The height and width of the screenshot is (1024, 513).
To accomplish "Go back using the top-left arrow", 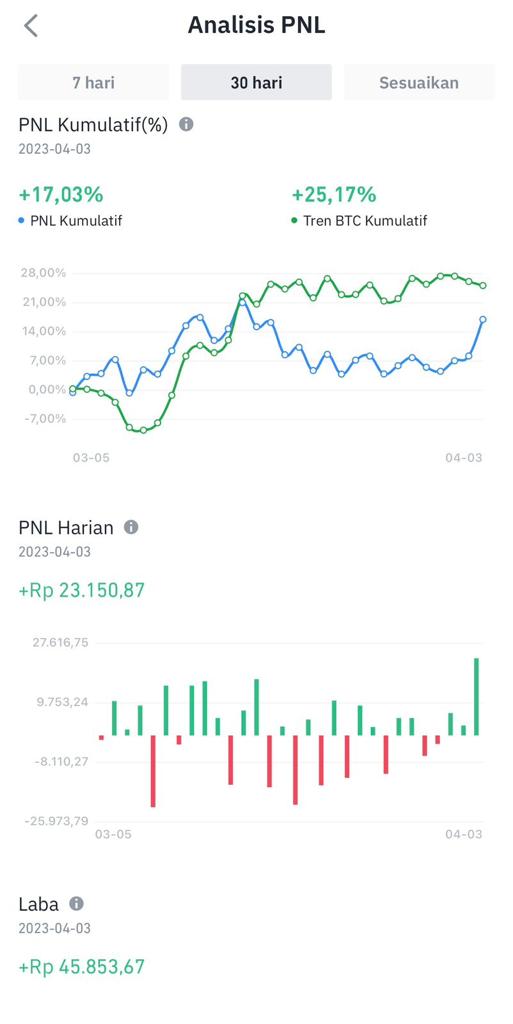I will pyautogui.click(x=31, y=26).
